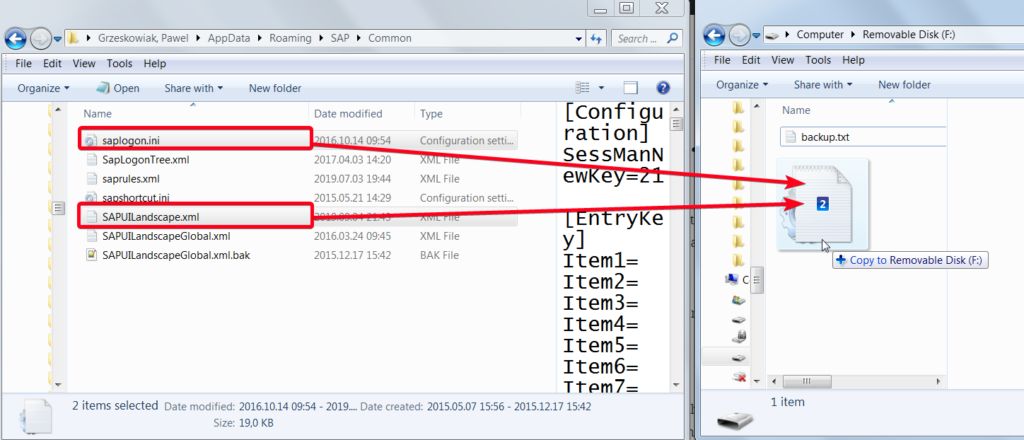Click the search magnifier icon
Viewport: 1024px width, 440px height.
675,39
